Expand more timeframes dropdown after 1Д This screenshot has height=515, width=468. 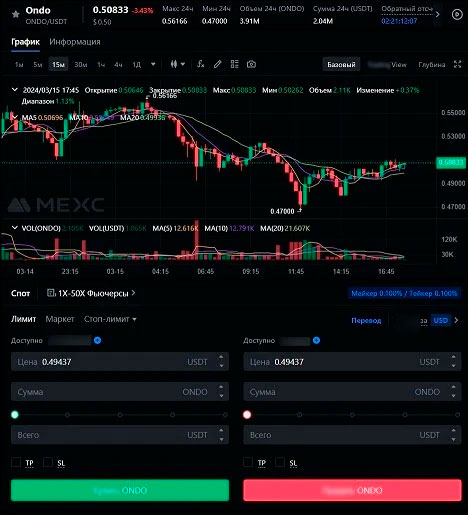(153, 64)
